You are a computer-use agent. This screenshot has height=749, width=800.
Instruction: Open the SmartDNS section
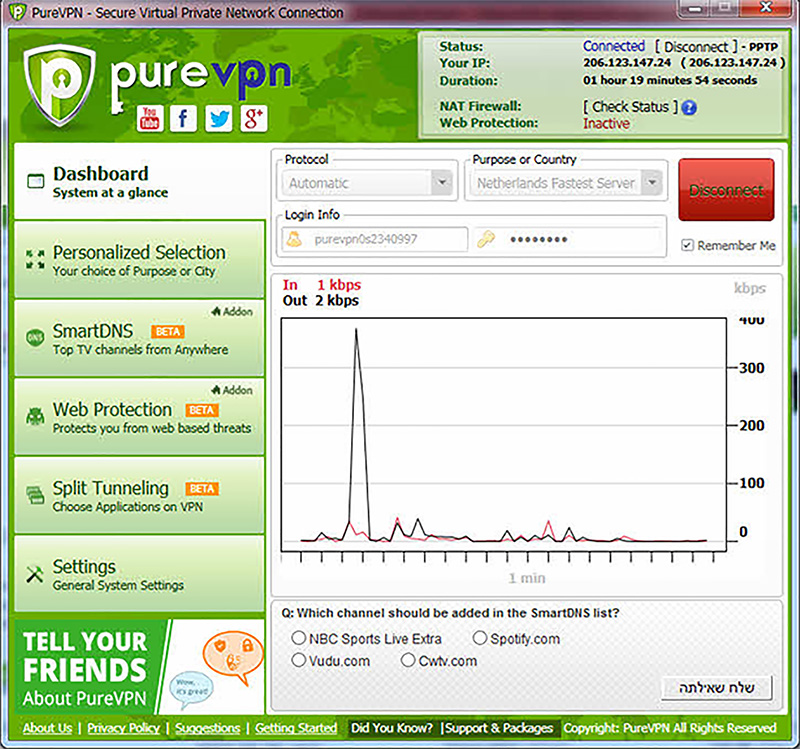point(140,338)
